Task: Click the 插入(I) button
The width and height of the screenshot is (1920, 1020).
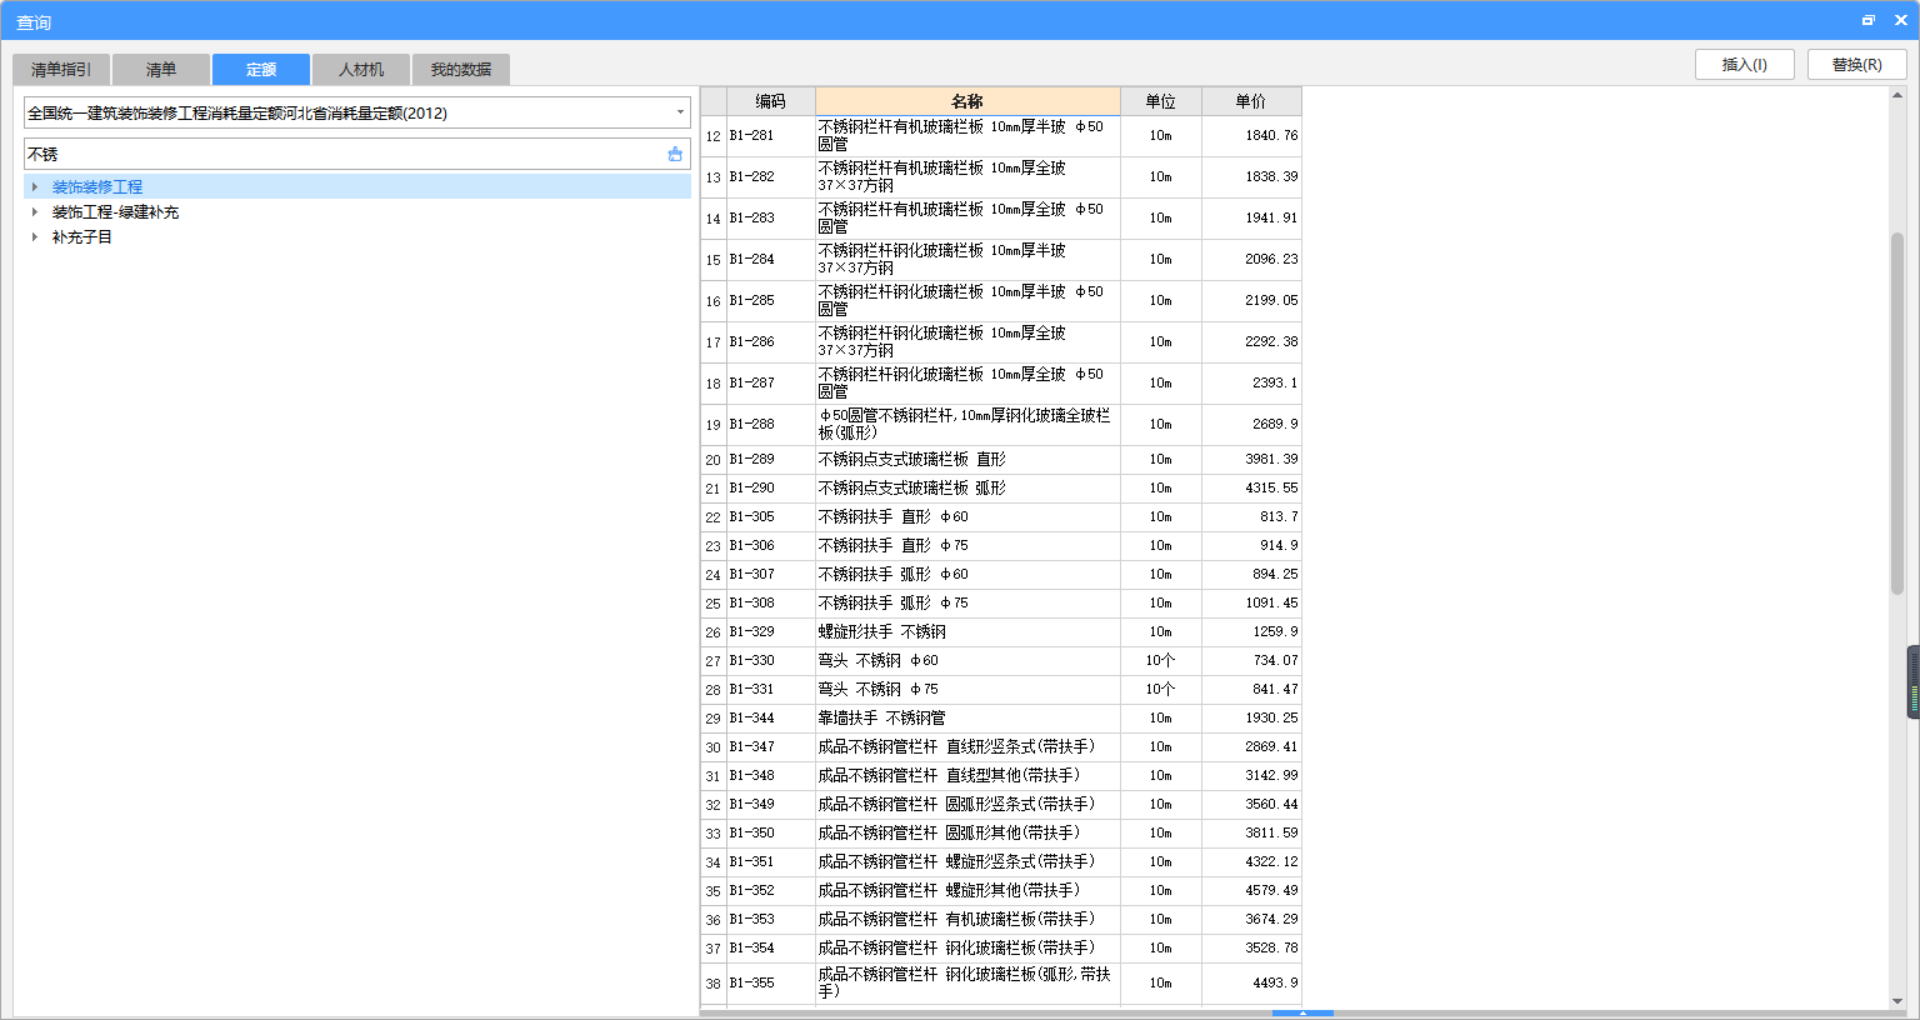Action: pos(1744,65)
